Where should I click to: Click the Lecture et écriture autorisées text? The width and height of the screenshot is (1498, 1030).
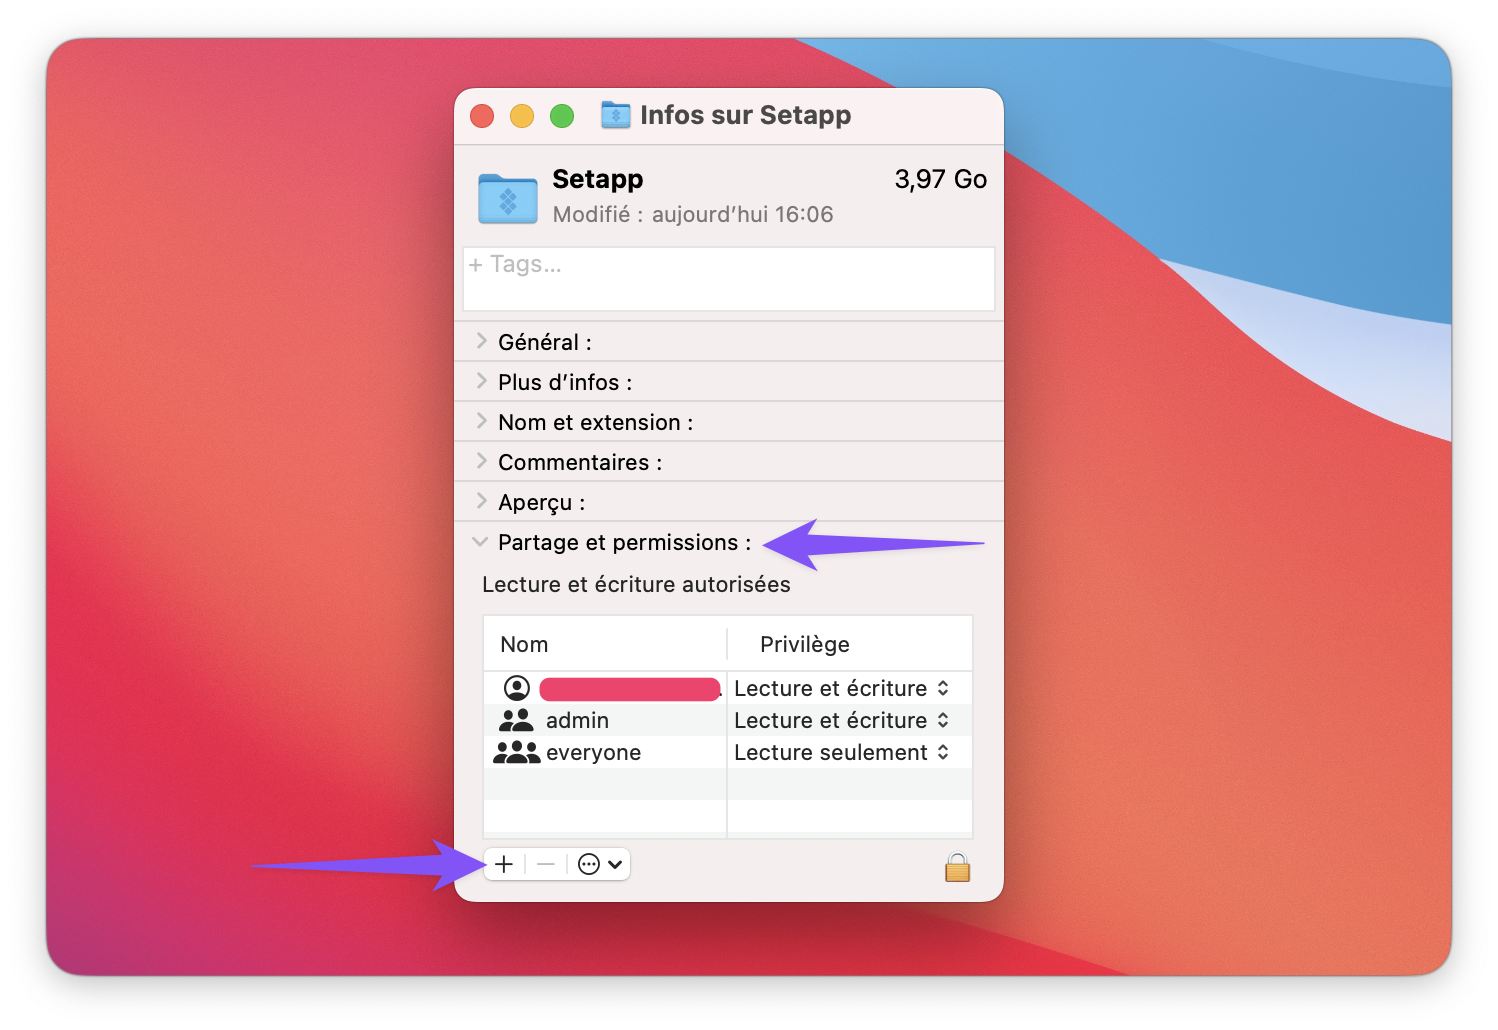click(636, 584)
